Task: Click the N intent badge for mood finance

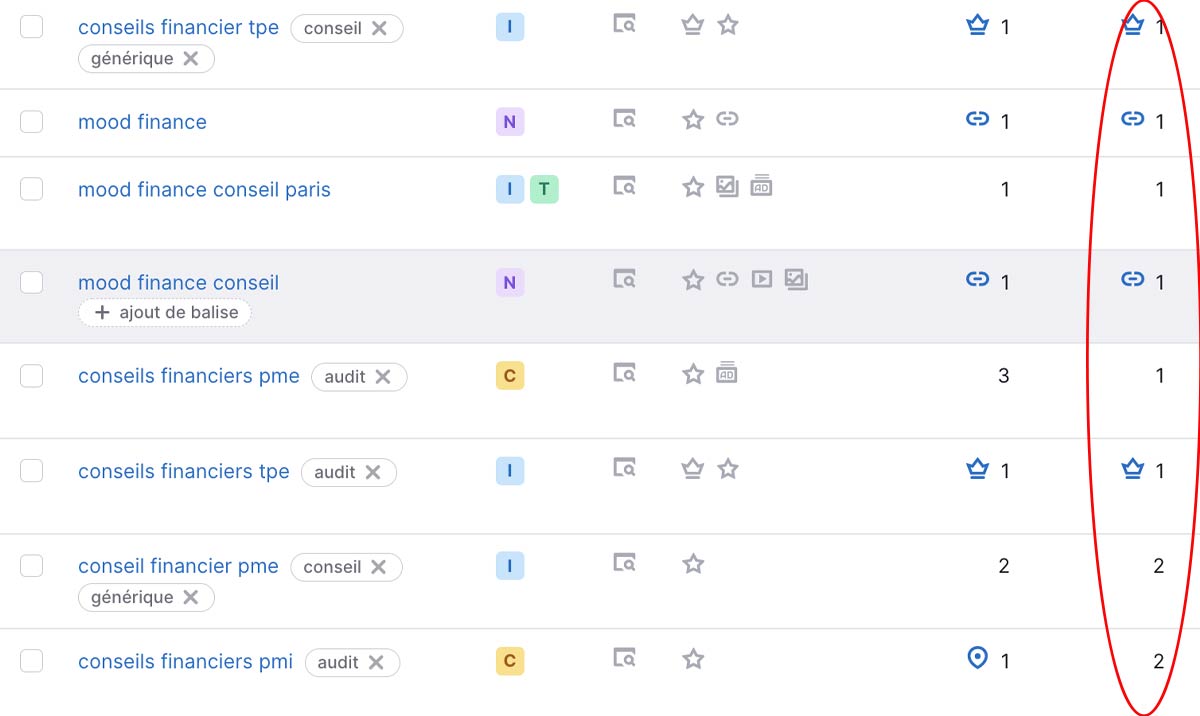Action: pos(509,122)
